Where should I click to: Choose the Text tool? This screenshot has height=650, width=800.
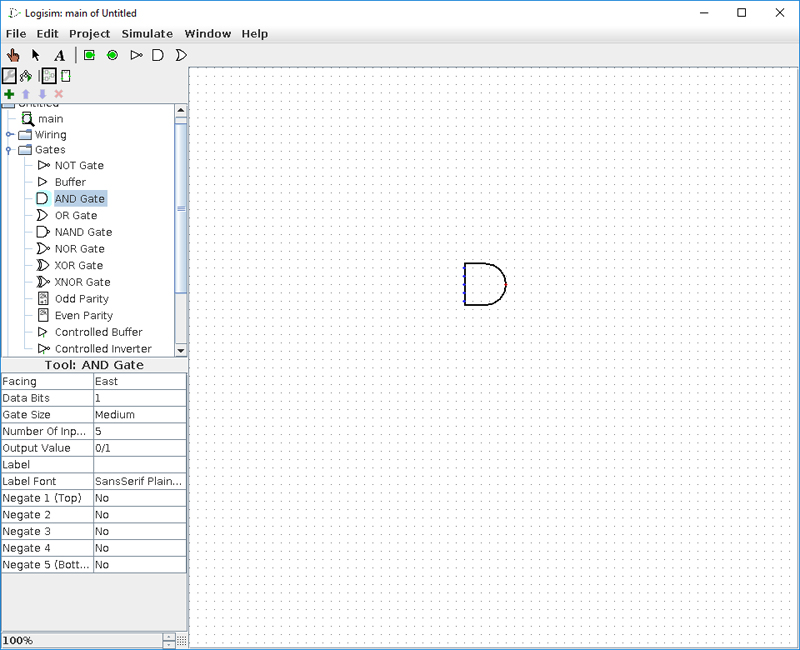pyautogui.click(x=59, y=55)
